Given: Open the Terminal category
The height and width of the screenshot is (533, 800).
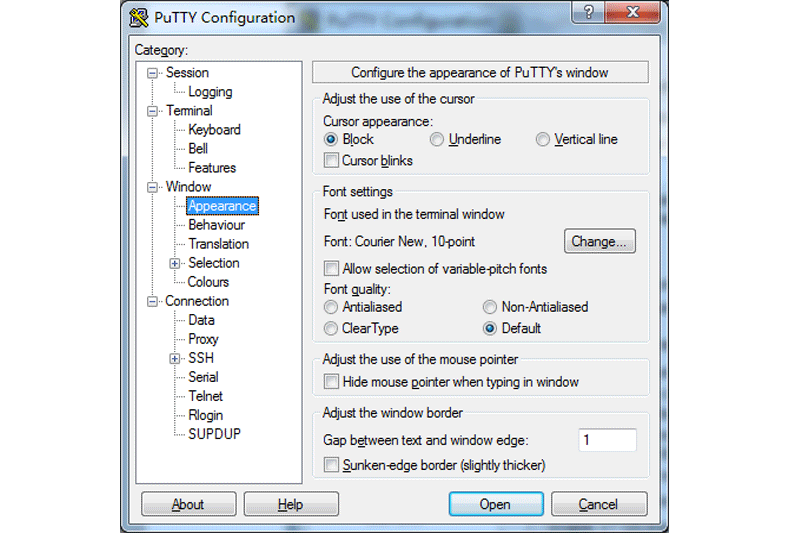Looking at the screenshot, I should (189, 111).
